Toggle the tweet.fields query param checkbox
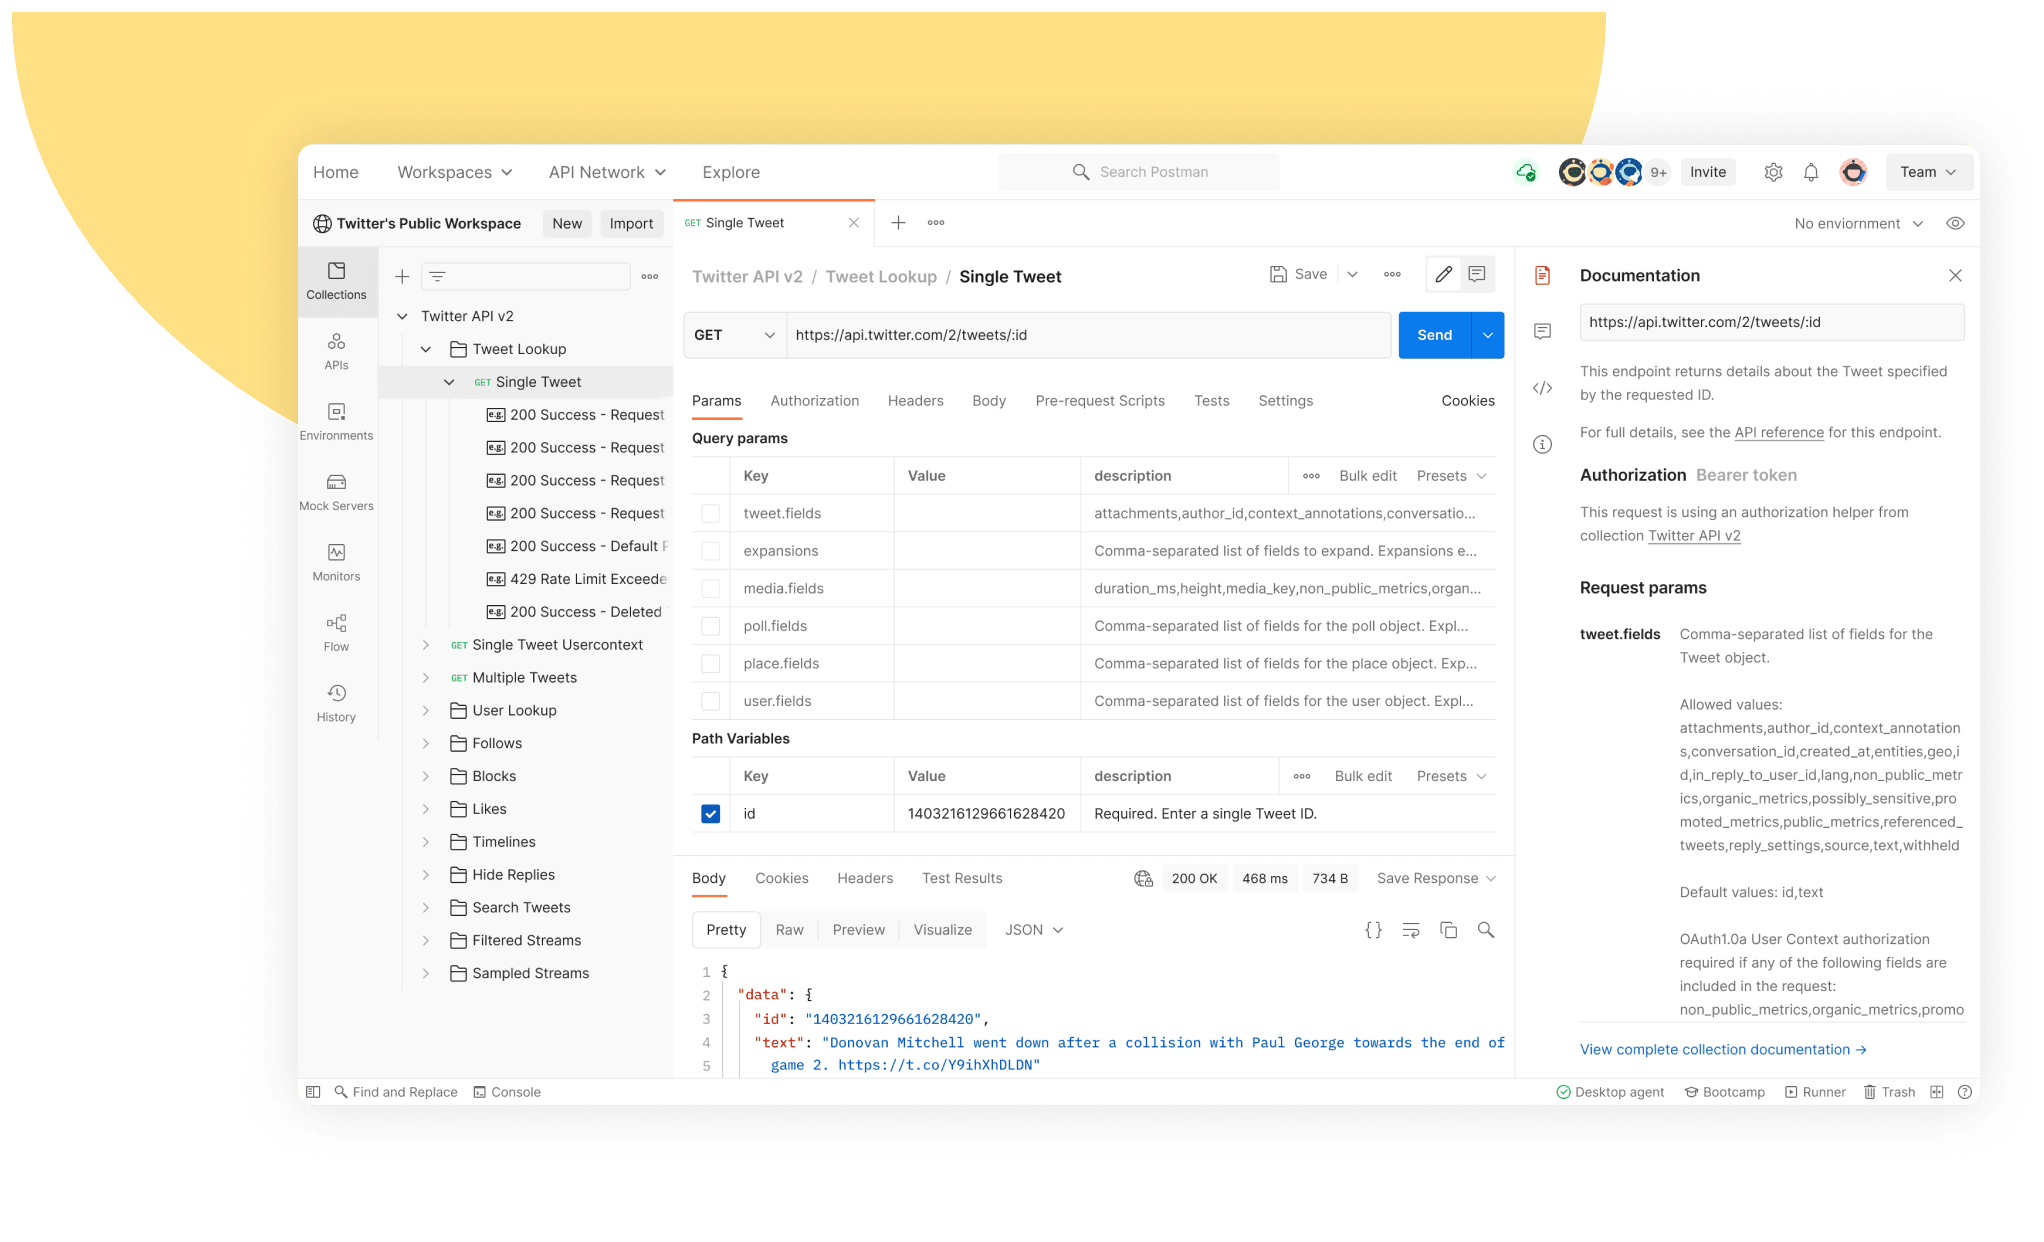This screenshot has height=1242, width=2044. click(x=710, y=512)
